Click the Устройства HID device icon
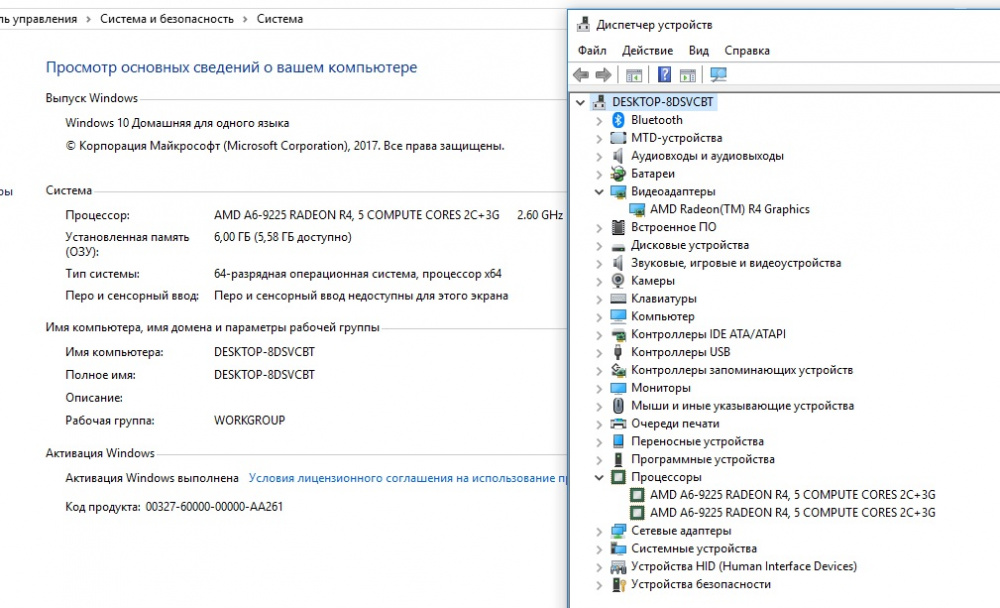The image size is (1000, 608). 618,567
